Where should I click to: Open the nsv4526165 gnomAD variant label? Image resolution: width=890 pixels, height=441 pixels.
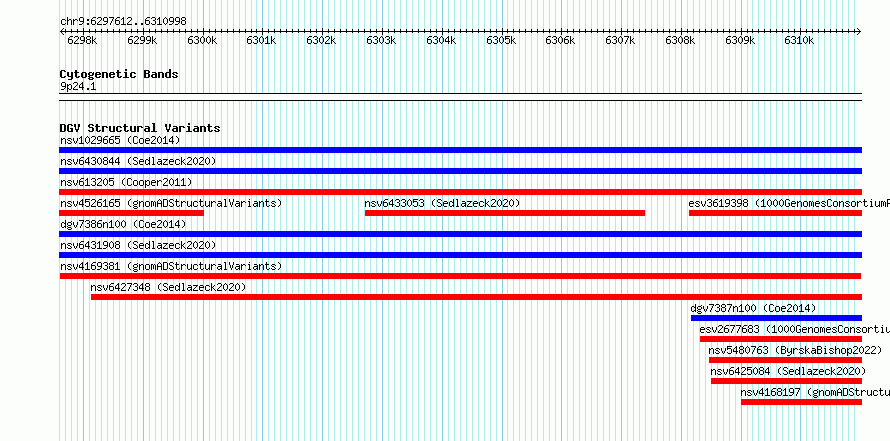pos(171,203)
